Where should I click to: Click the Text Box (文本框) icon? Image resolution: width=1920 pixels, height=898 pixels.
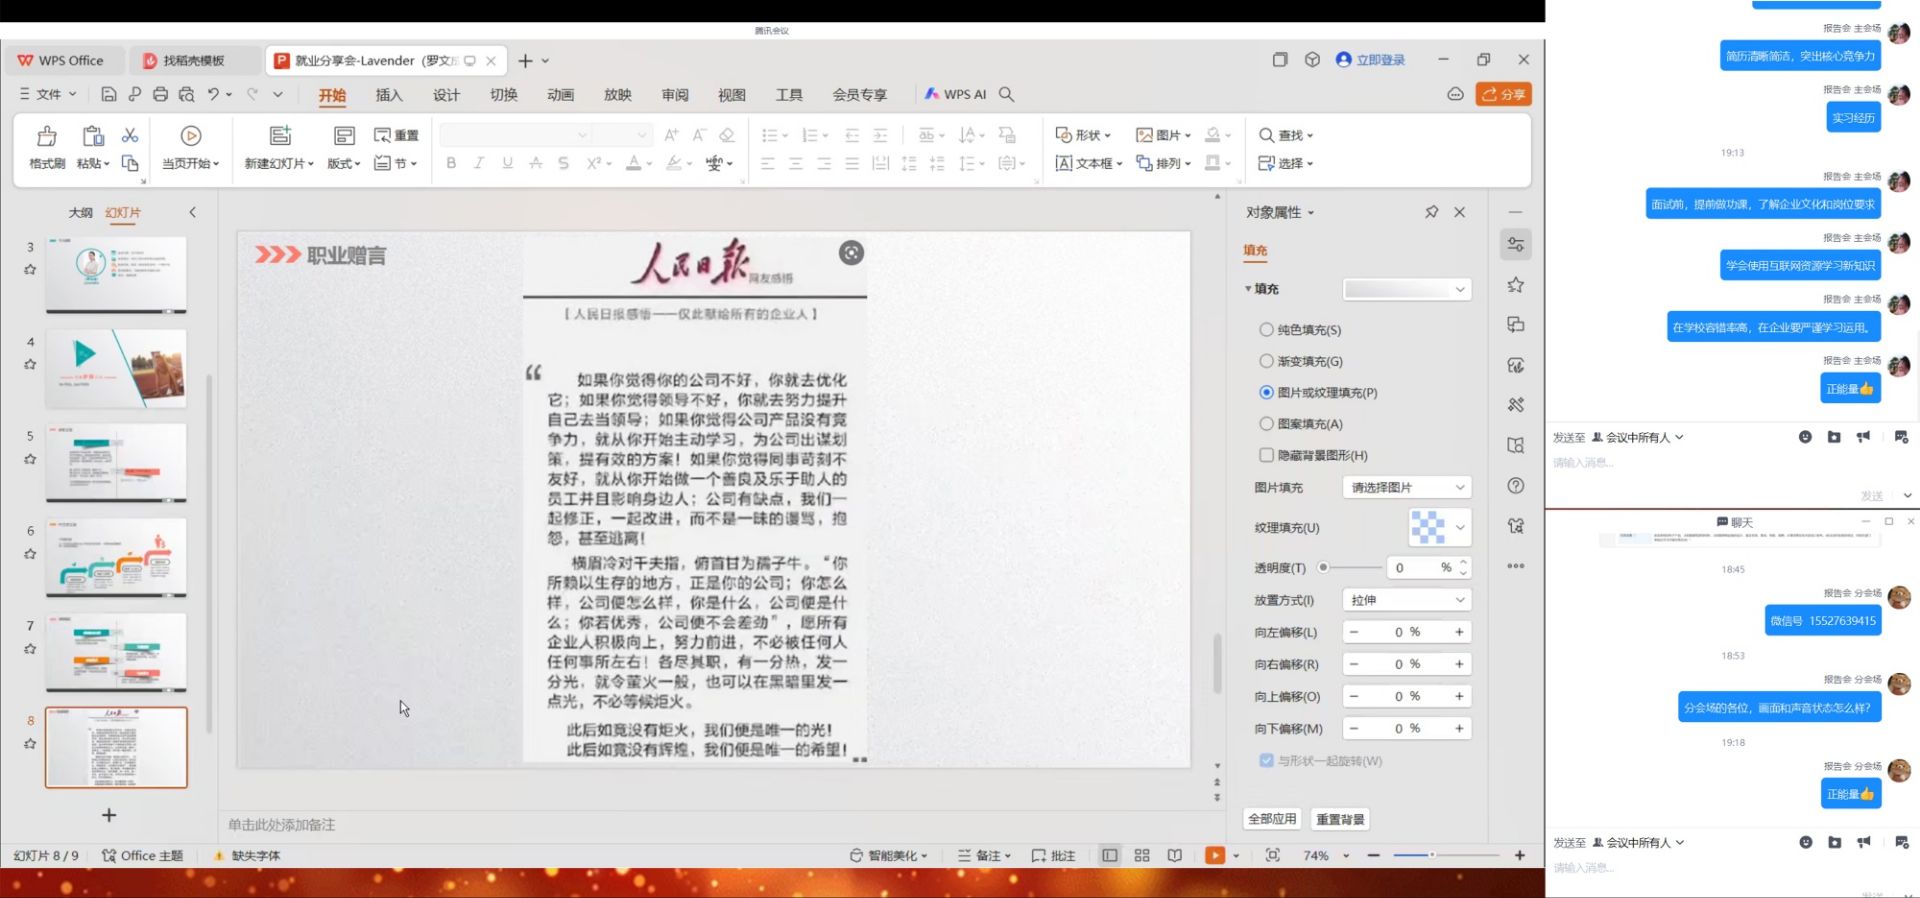(1064, 163)
